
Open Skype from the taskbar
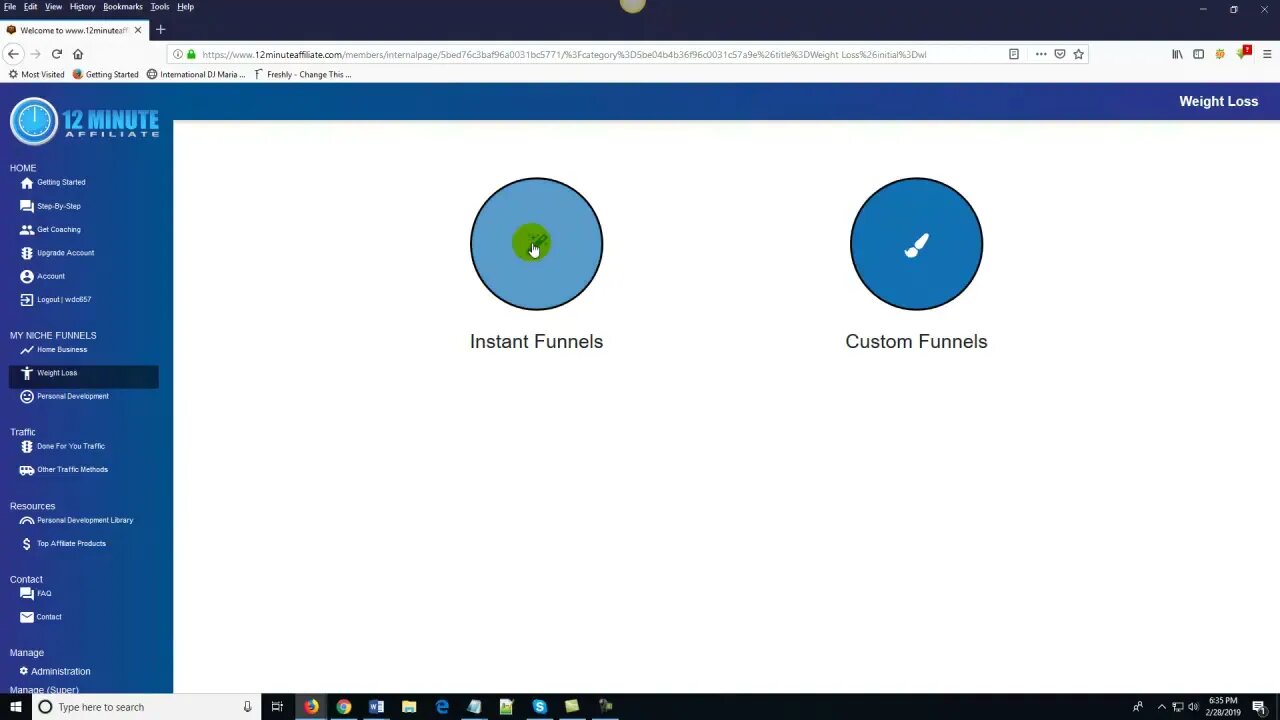[539, 707]
